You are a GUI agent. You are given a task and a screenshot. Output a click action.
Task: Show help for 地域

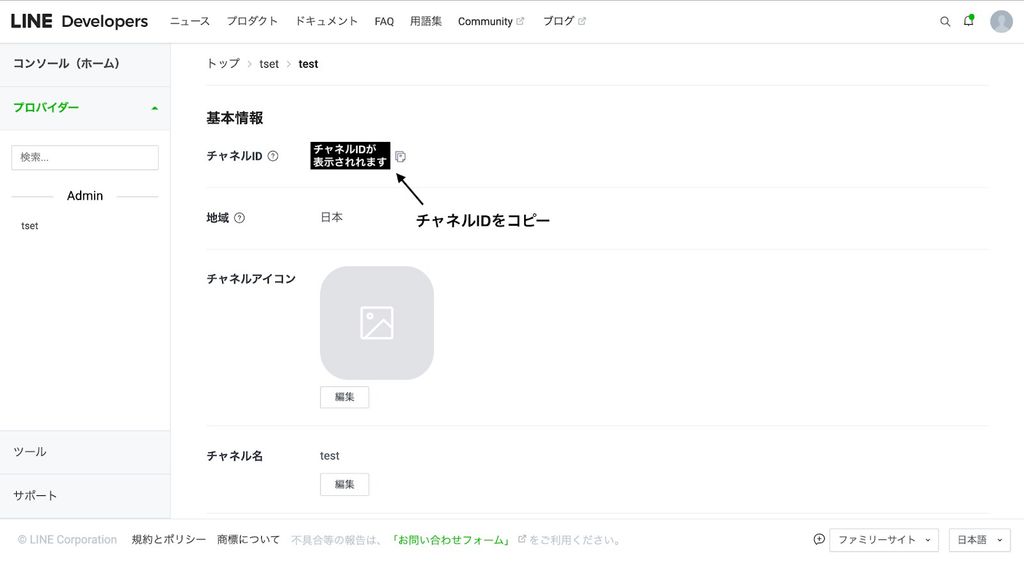(240, 217)
